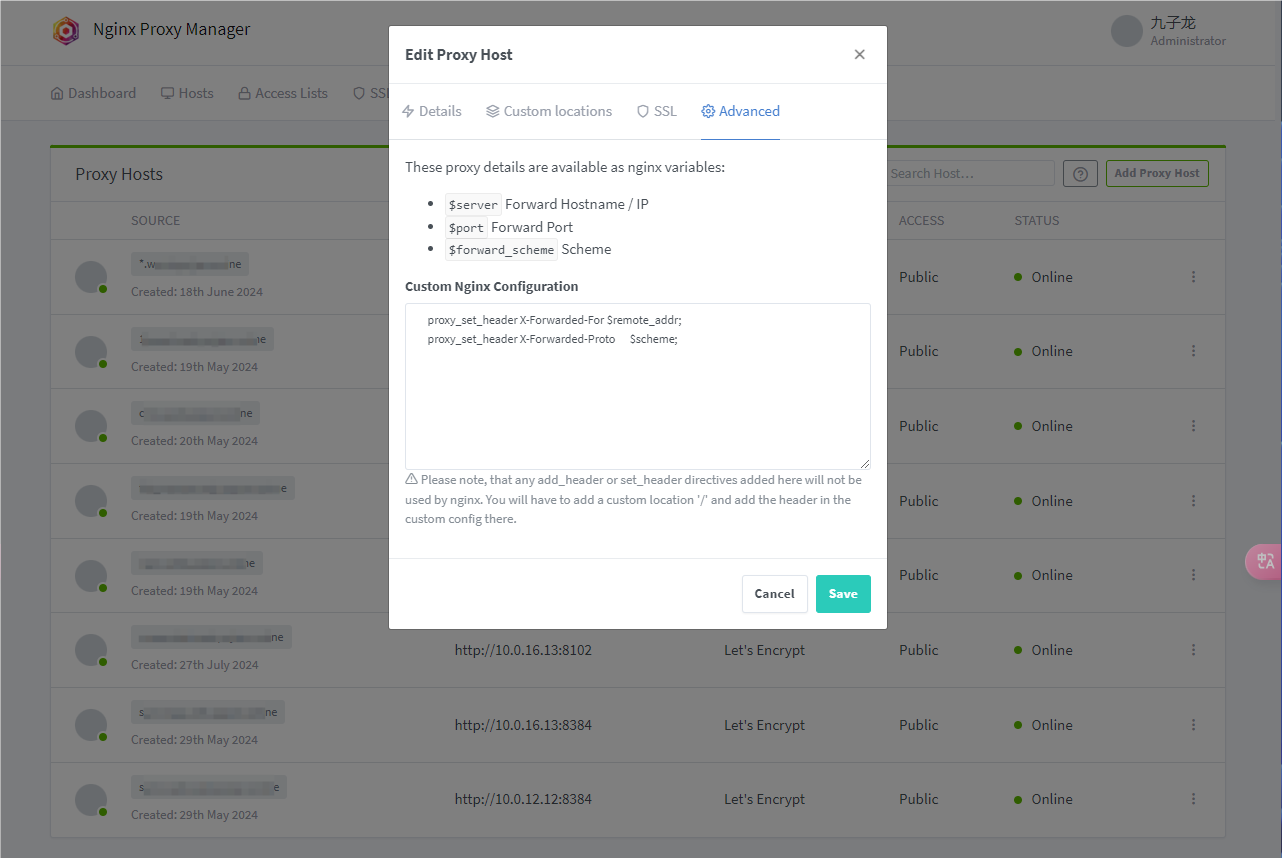The width and height of the screenshot is (1282, 858).
Task: Click the Advanced tab gear icon
Action: 708,111
